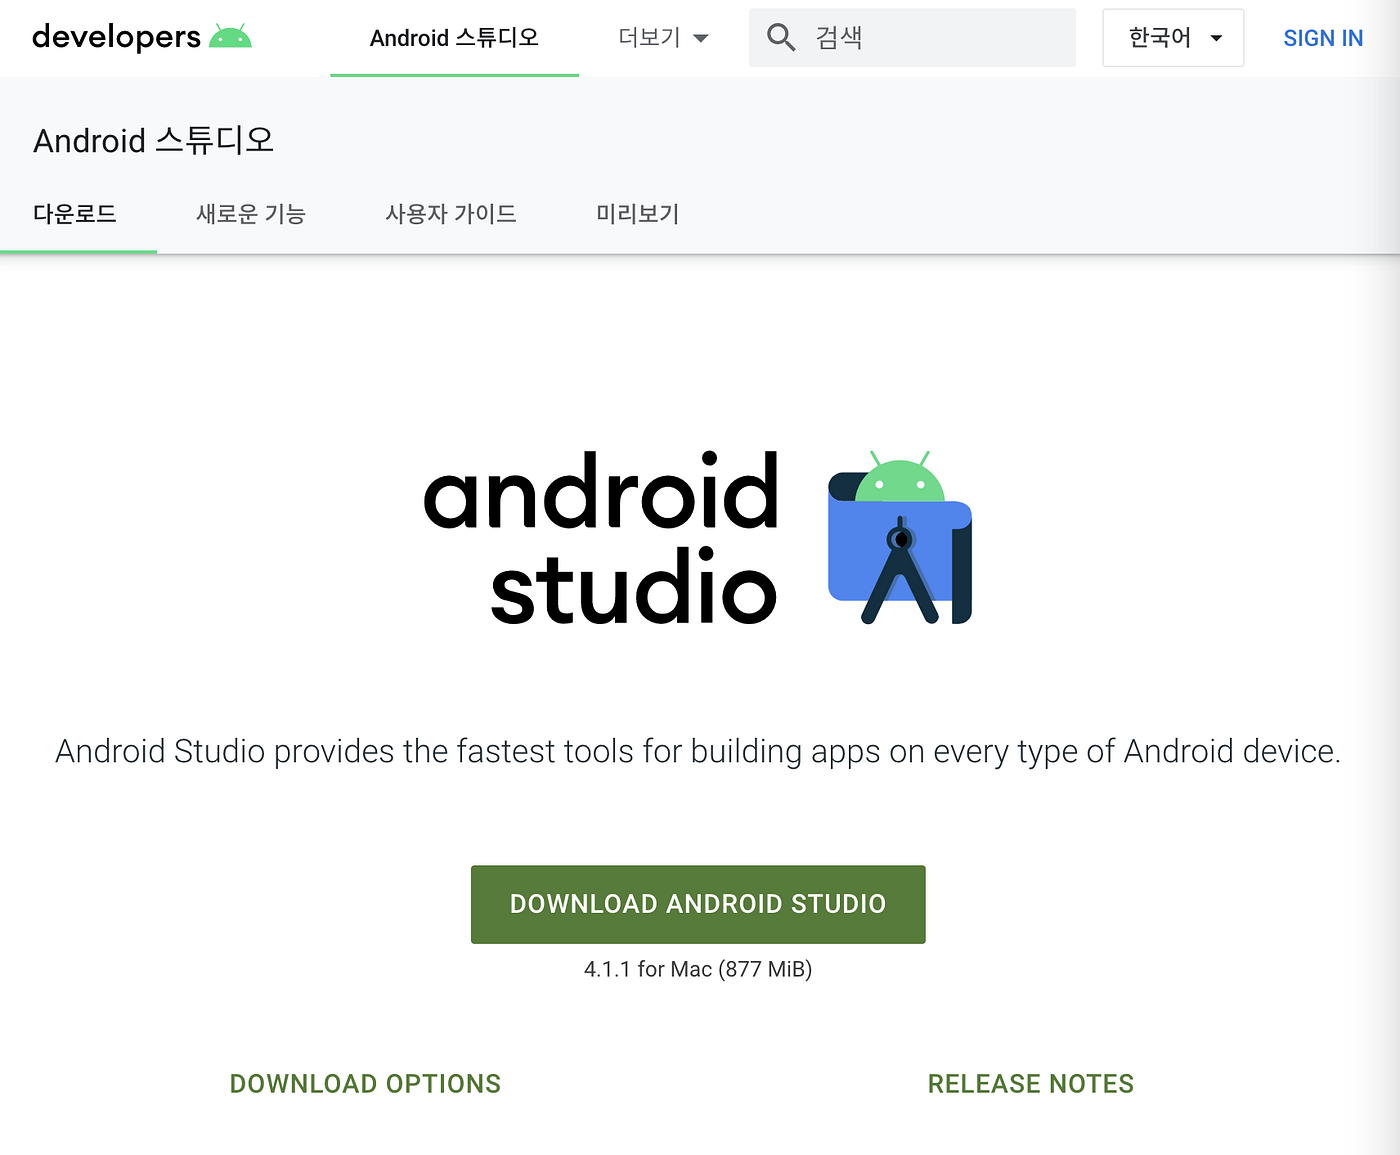
Task: Click the 'android studio' wordmark text
Action: click(x=601, y=538)
